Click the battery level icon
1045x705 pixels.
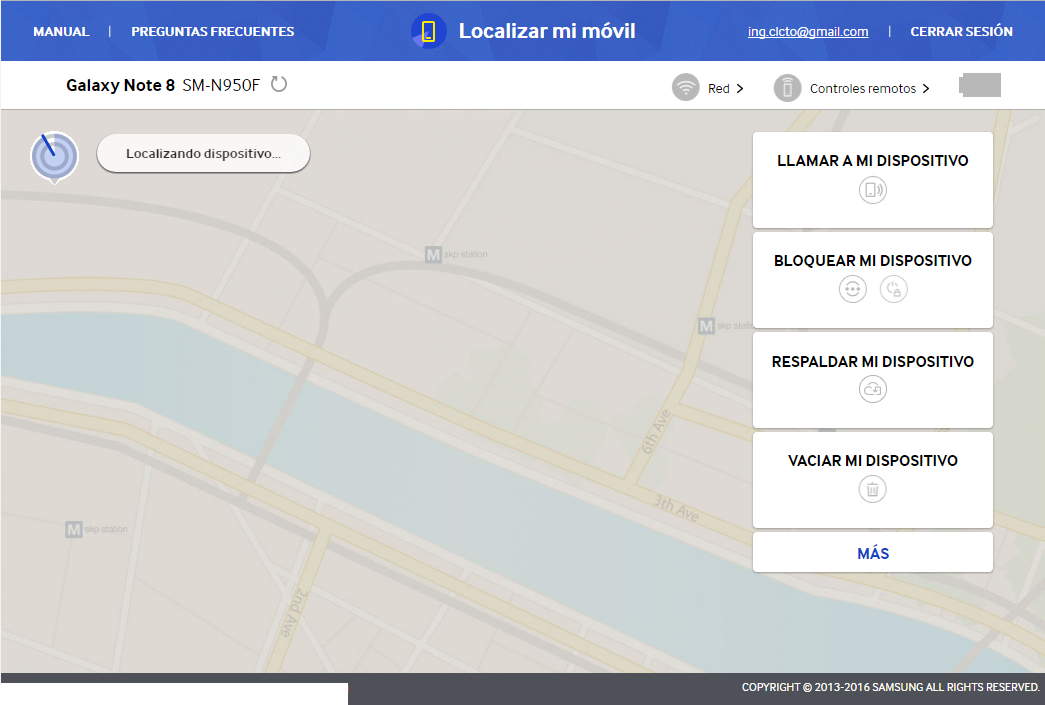[x=980, y=85]
